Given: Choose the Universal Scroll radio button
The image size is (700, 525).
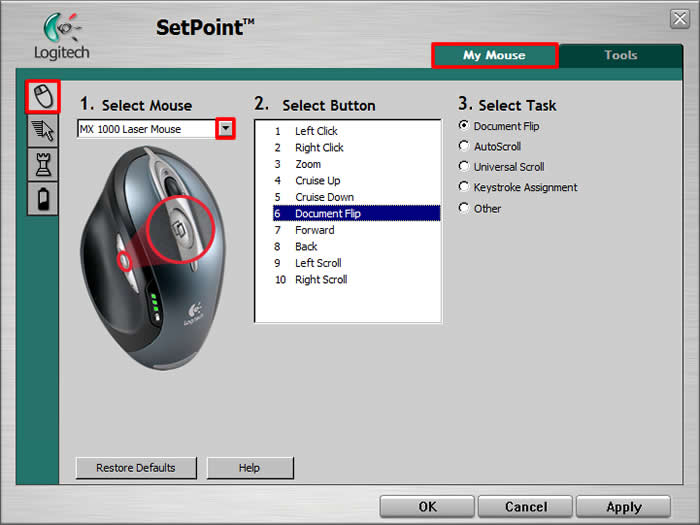Looking at the screenshot, I should click(464, 167).
